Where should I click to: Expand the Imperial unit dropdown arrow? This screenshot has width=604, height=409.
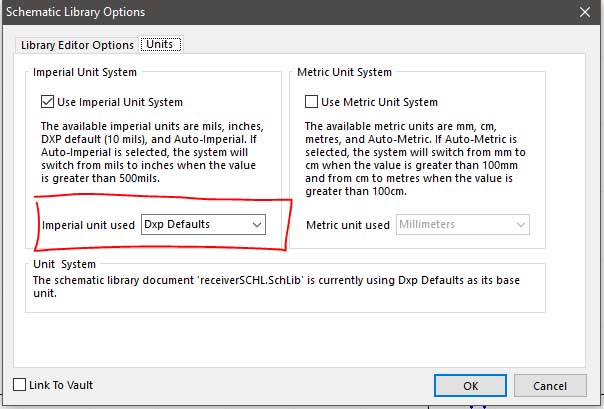click(x=257, y=225)
